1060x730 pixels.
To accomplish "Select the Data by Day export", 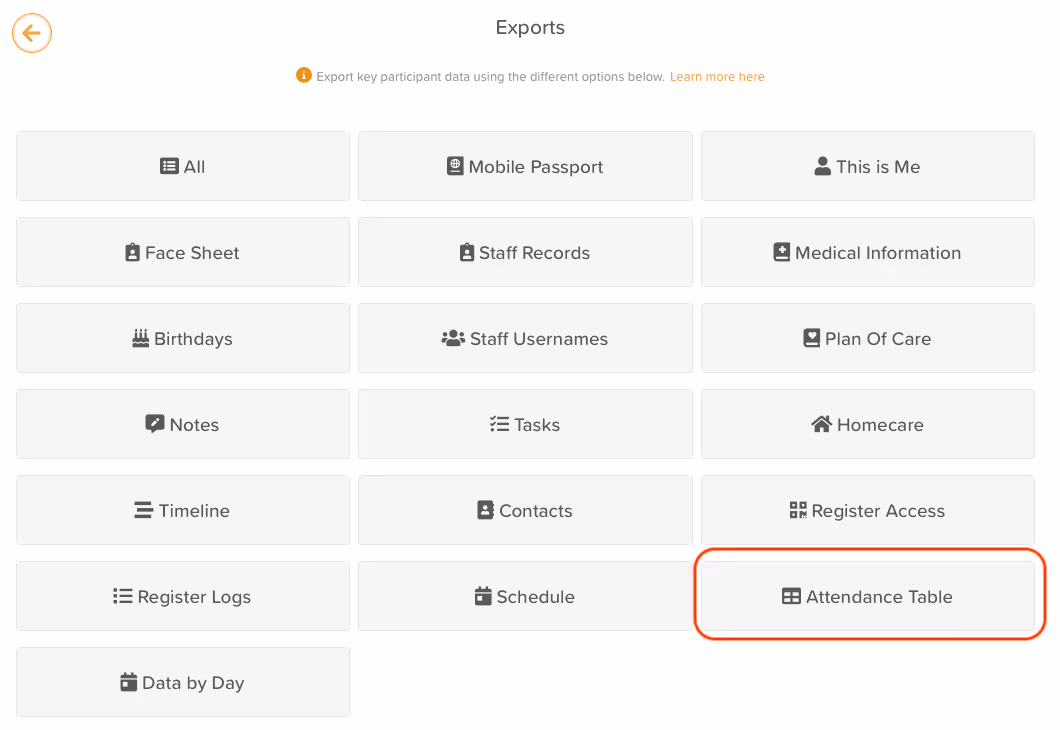I will click(183, 682).
